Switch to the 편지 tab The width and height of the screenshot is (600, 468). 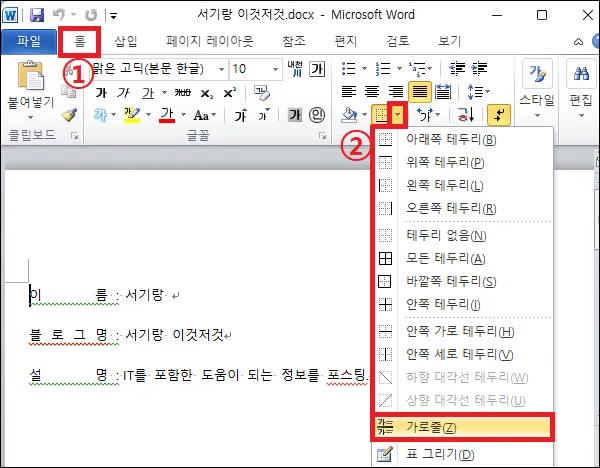pyautogui.click(x=346, y=41)
